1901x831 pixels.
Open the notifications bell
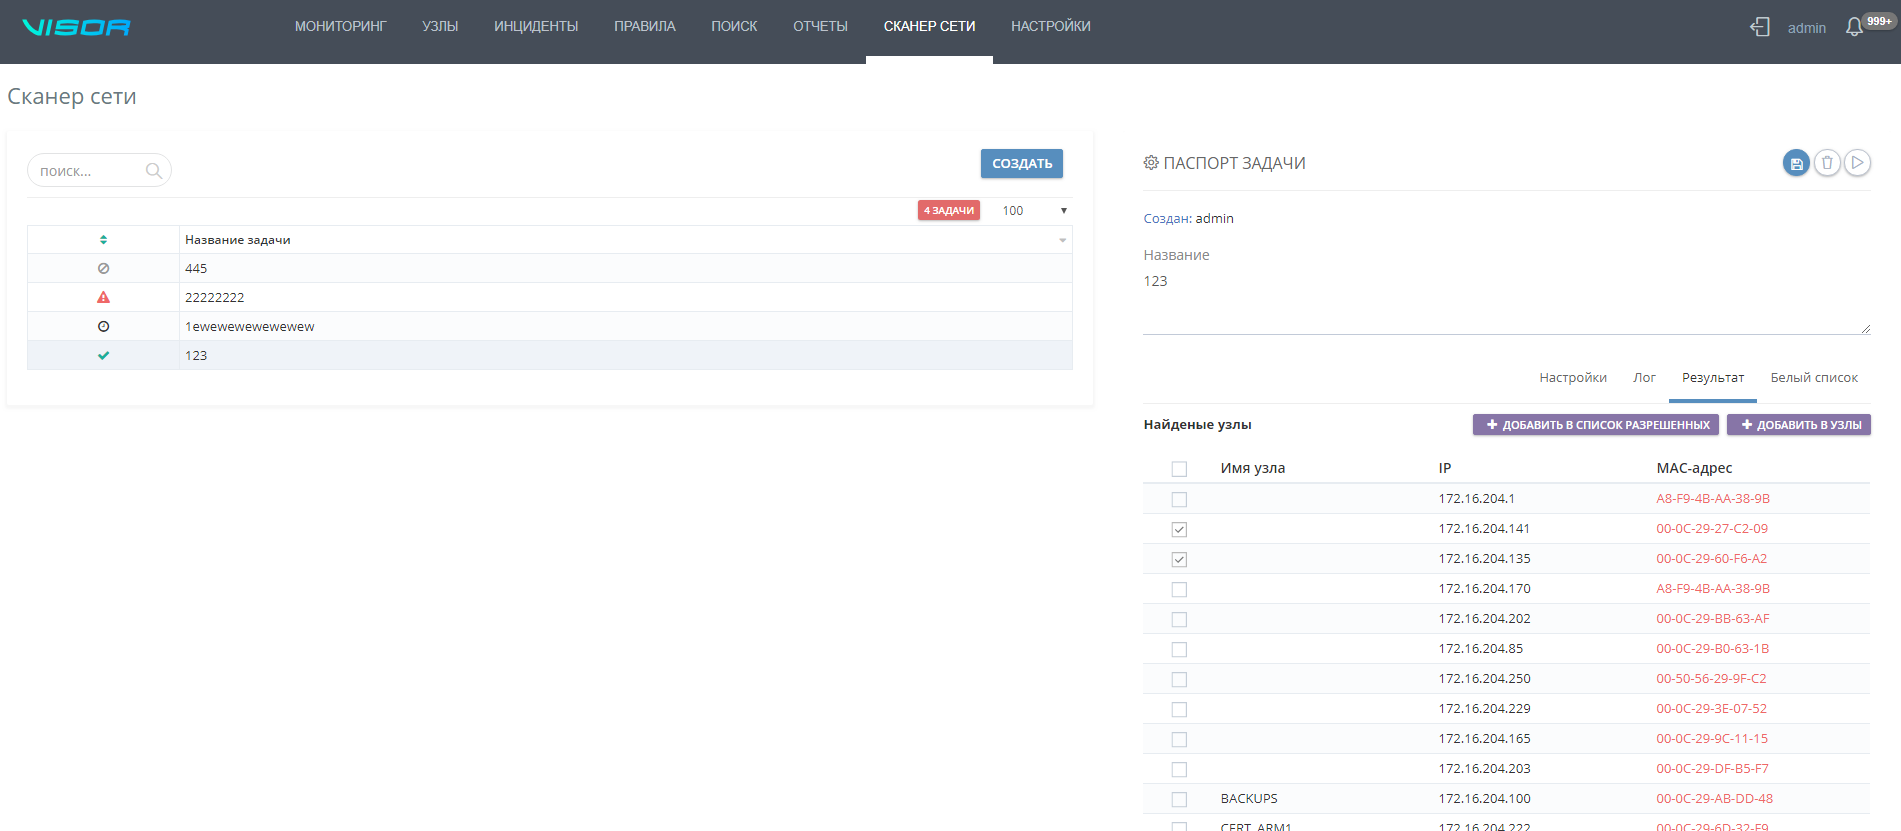1854,27
